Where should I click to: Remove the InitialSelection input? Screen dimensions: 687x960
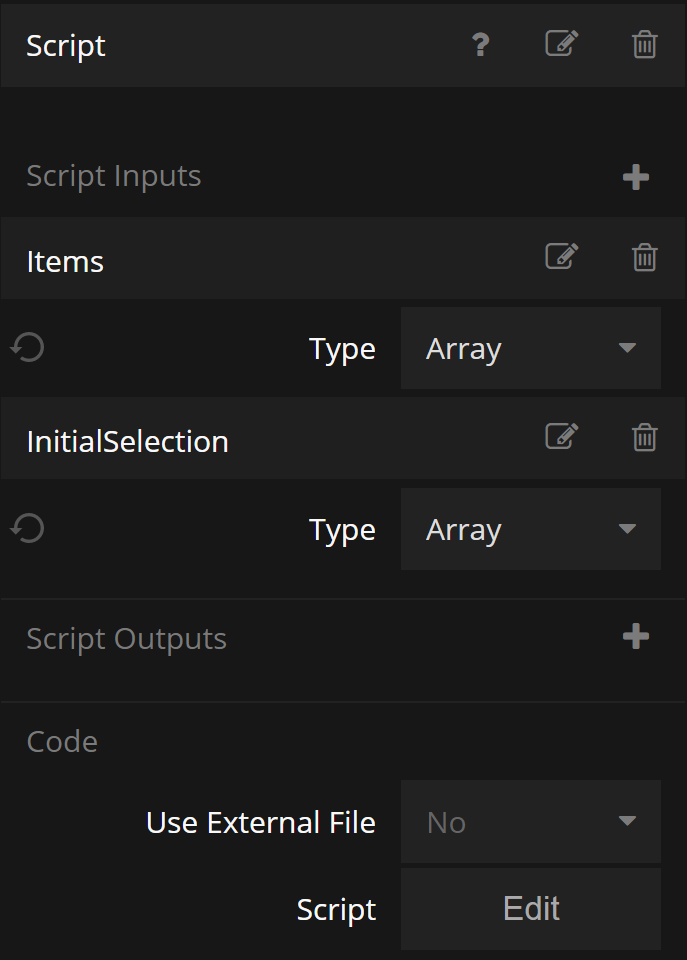(x=645, y=437)
